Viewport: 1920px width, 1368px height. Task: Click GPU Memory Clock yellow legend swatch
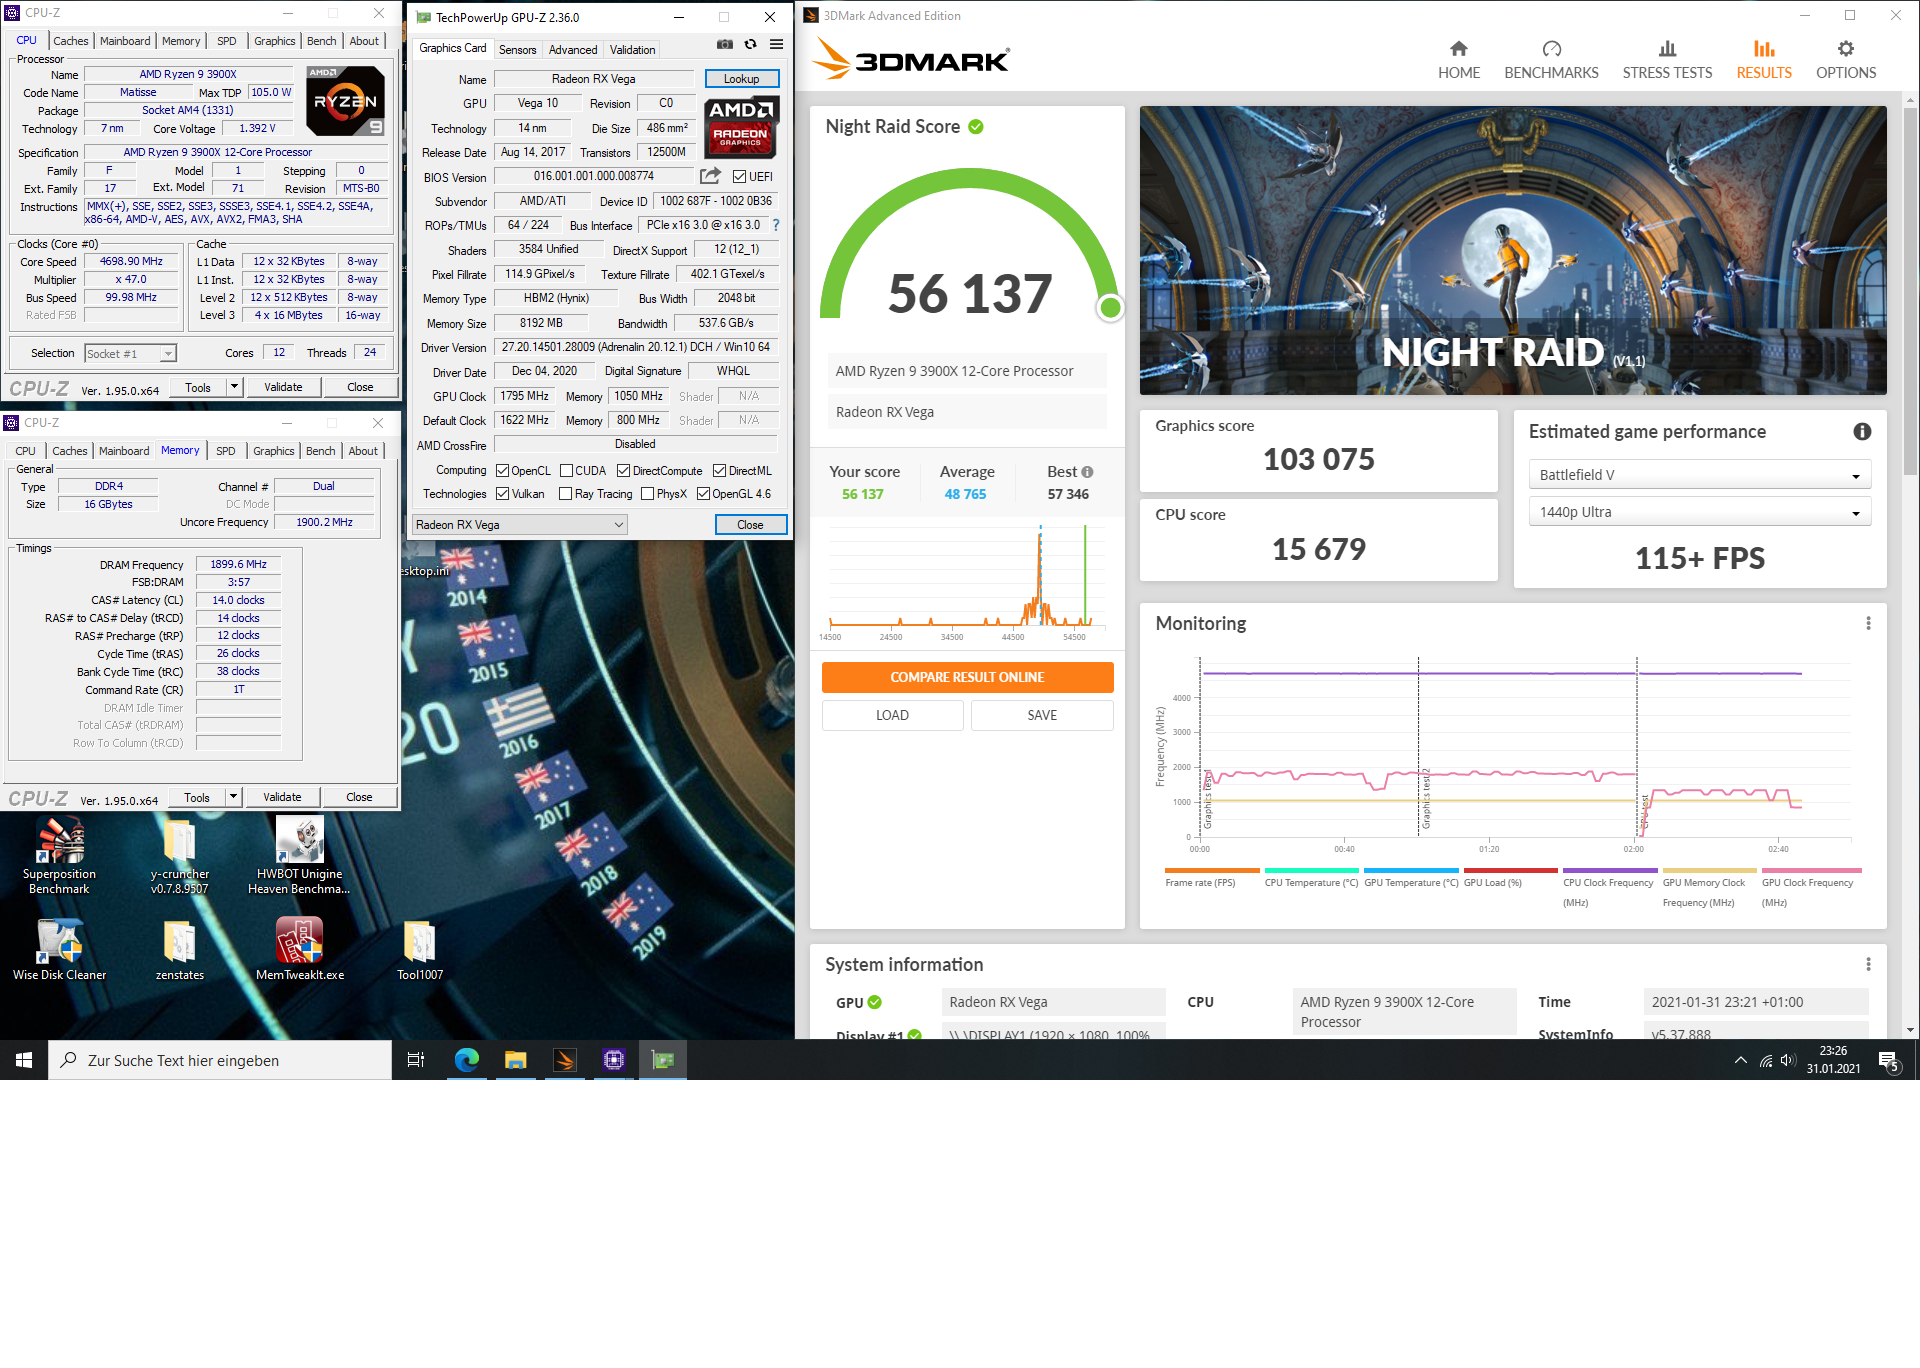click(1709, 871)
